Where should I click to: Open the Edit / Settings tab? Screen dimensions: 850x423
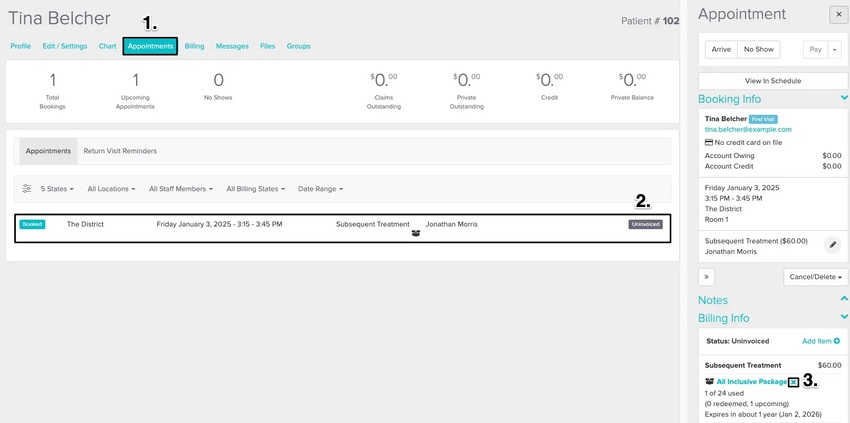[65, 46]
